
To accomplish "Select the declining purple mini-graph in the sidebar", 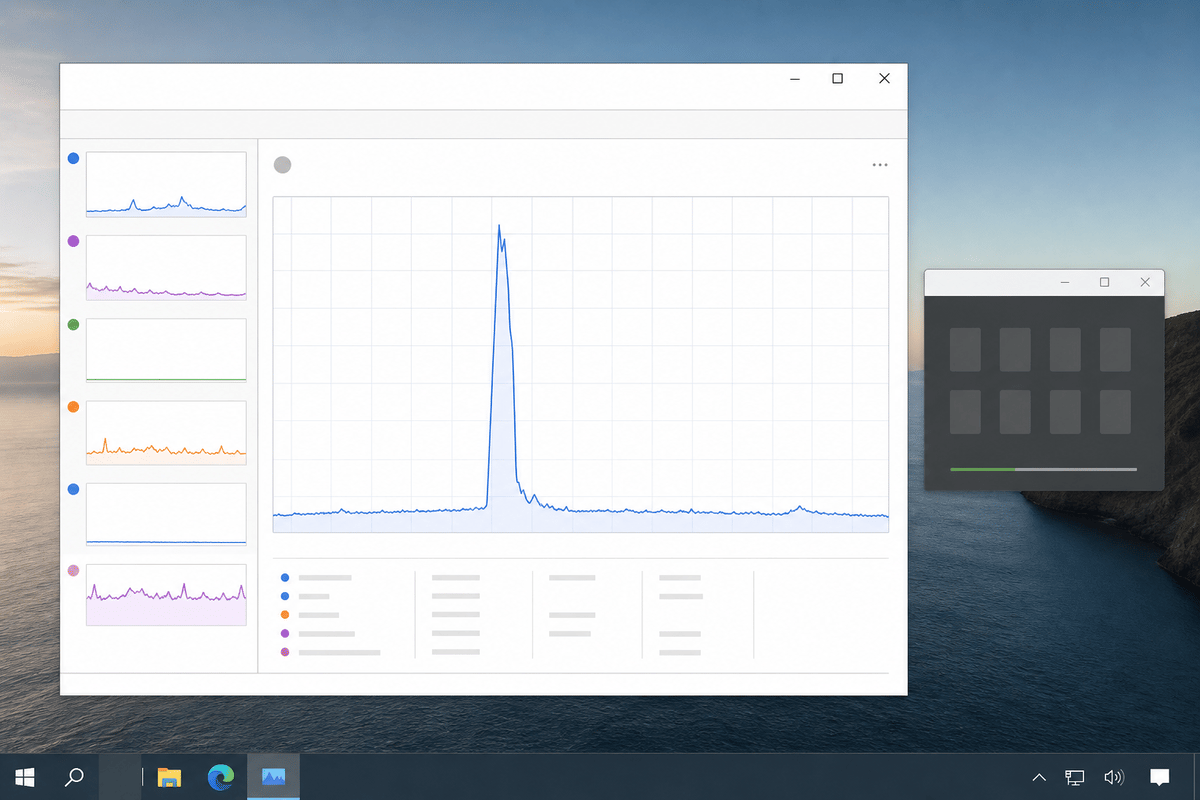I will pyautogui.click(x=166, y=267).
